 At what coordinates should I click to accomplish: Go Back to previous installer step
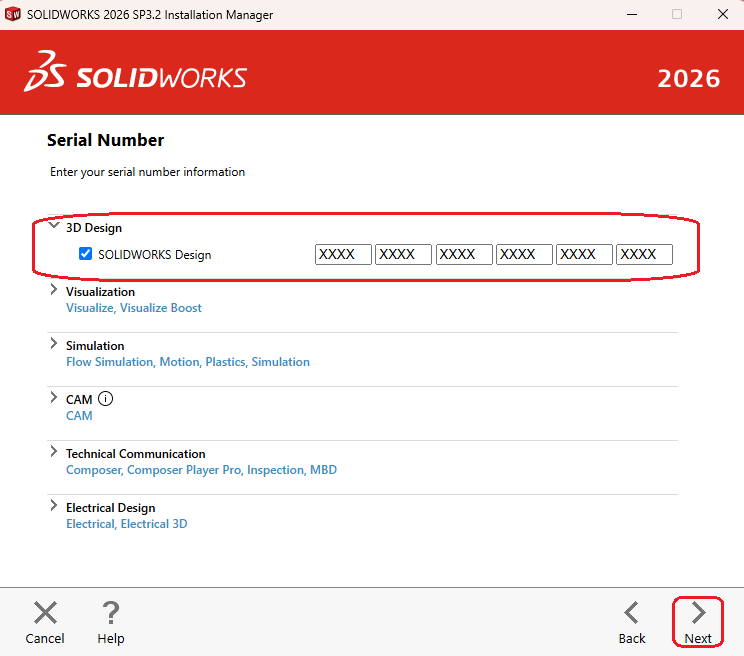click(632, 622)
